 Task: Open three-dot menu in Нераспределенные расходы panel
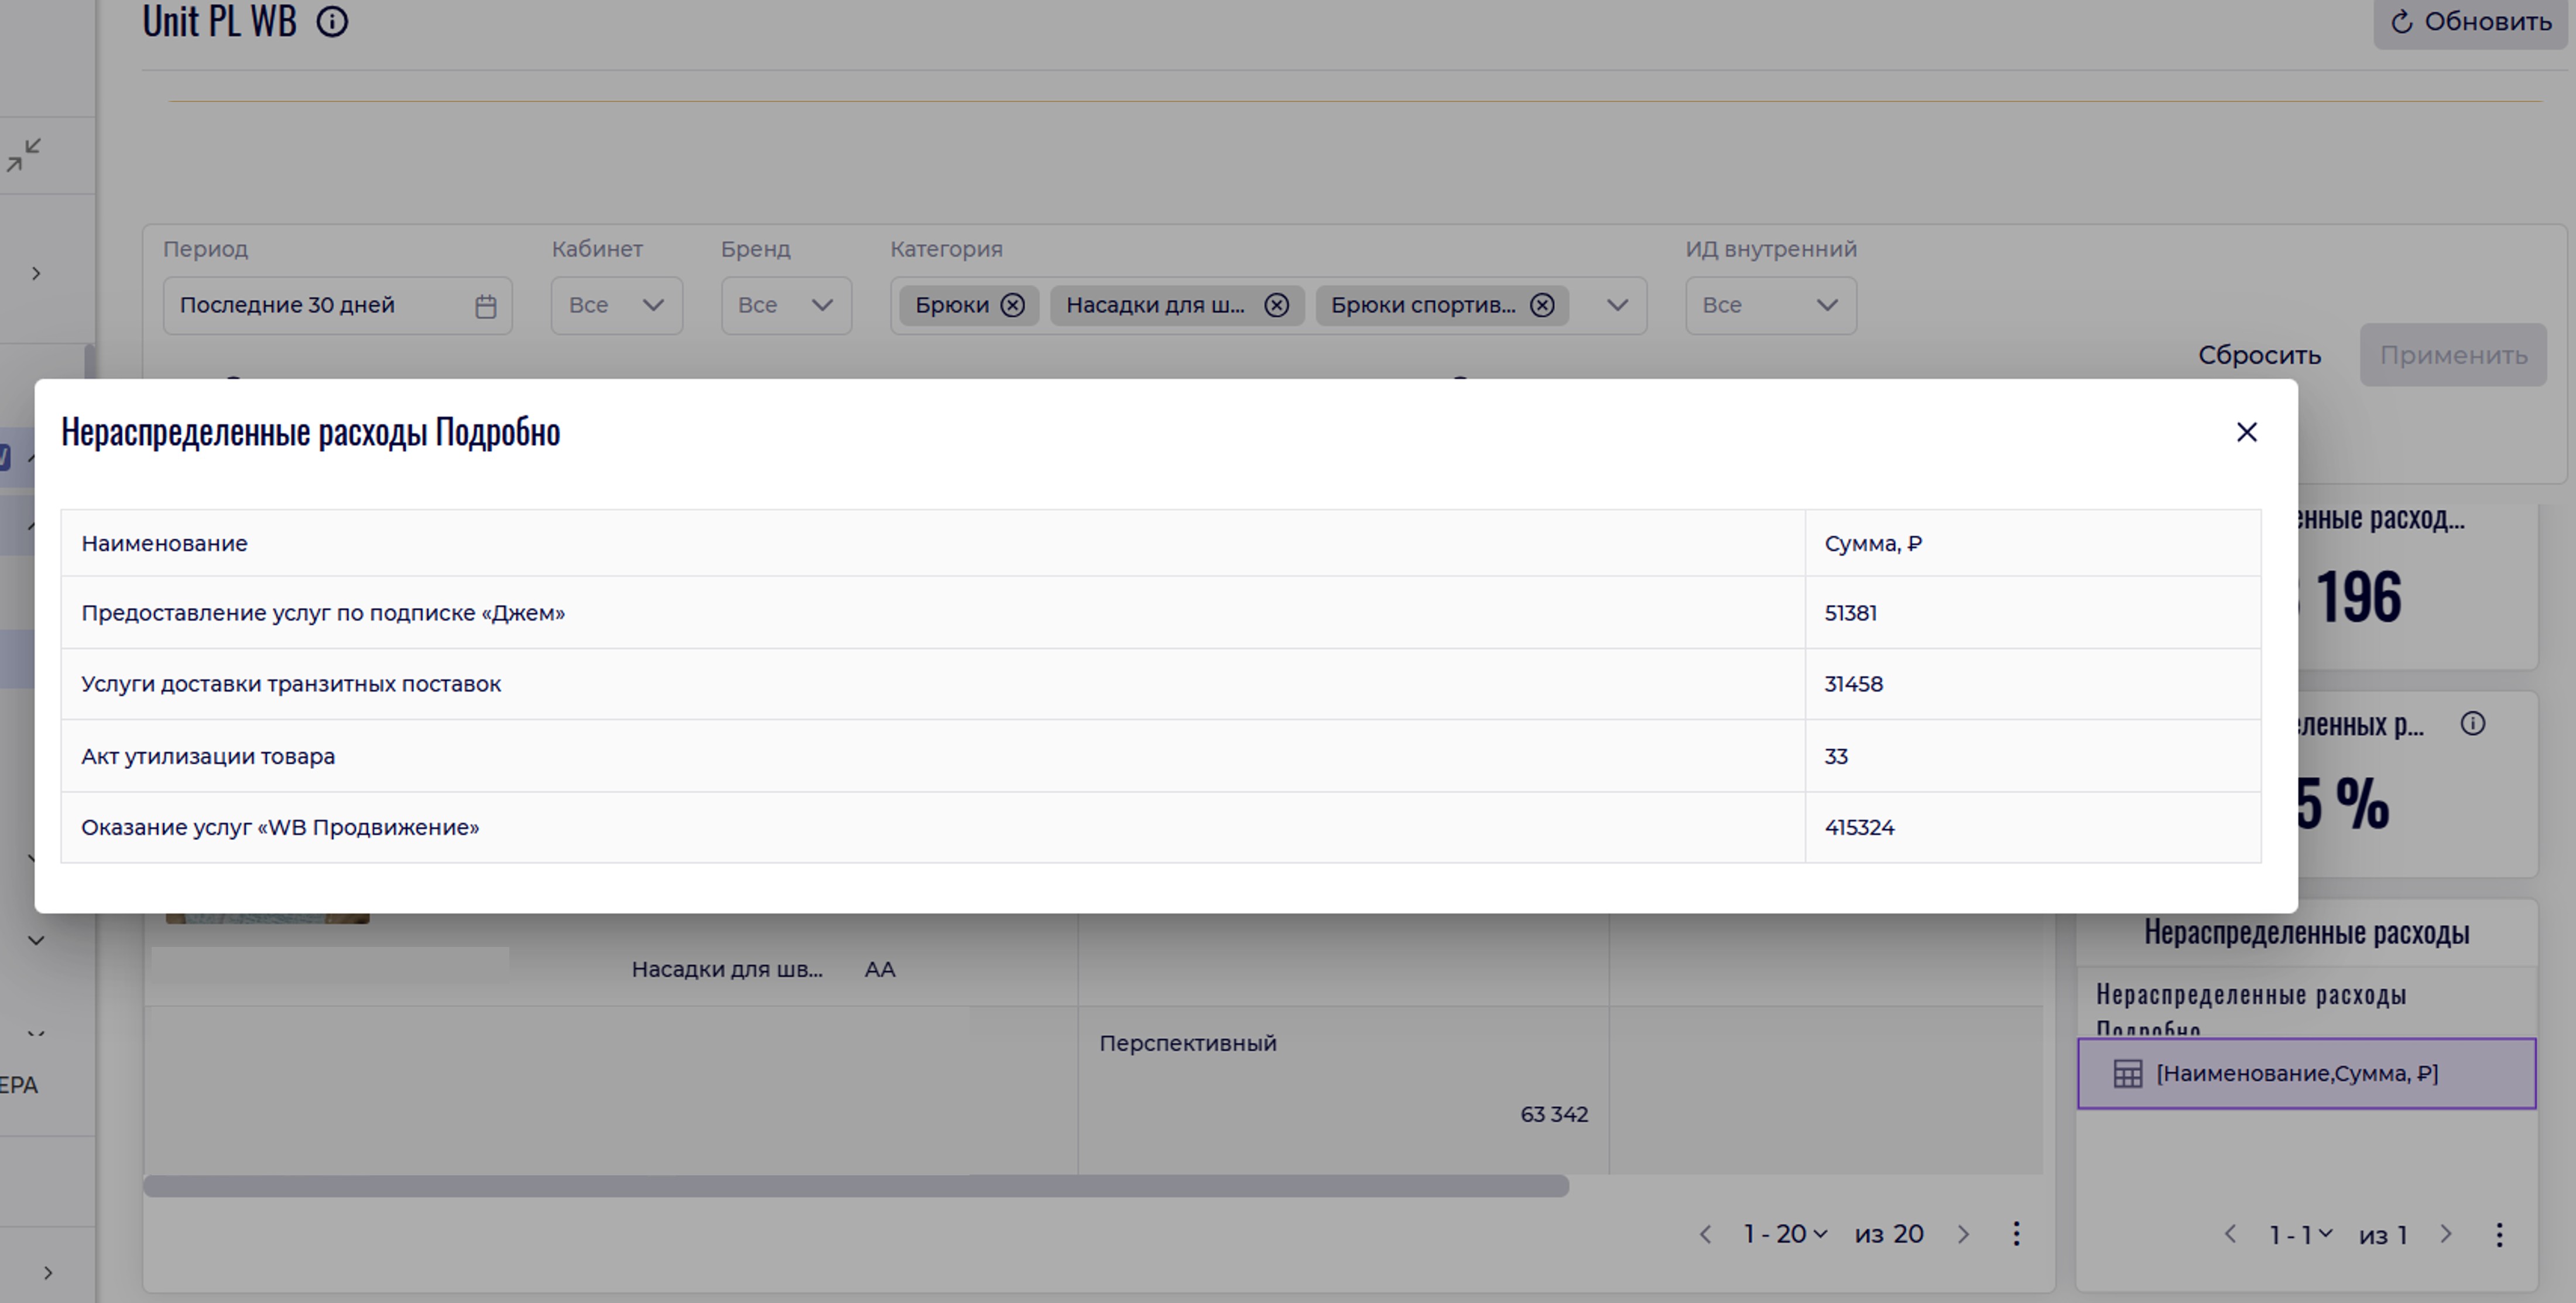coord(2499,1235)
